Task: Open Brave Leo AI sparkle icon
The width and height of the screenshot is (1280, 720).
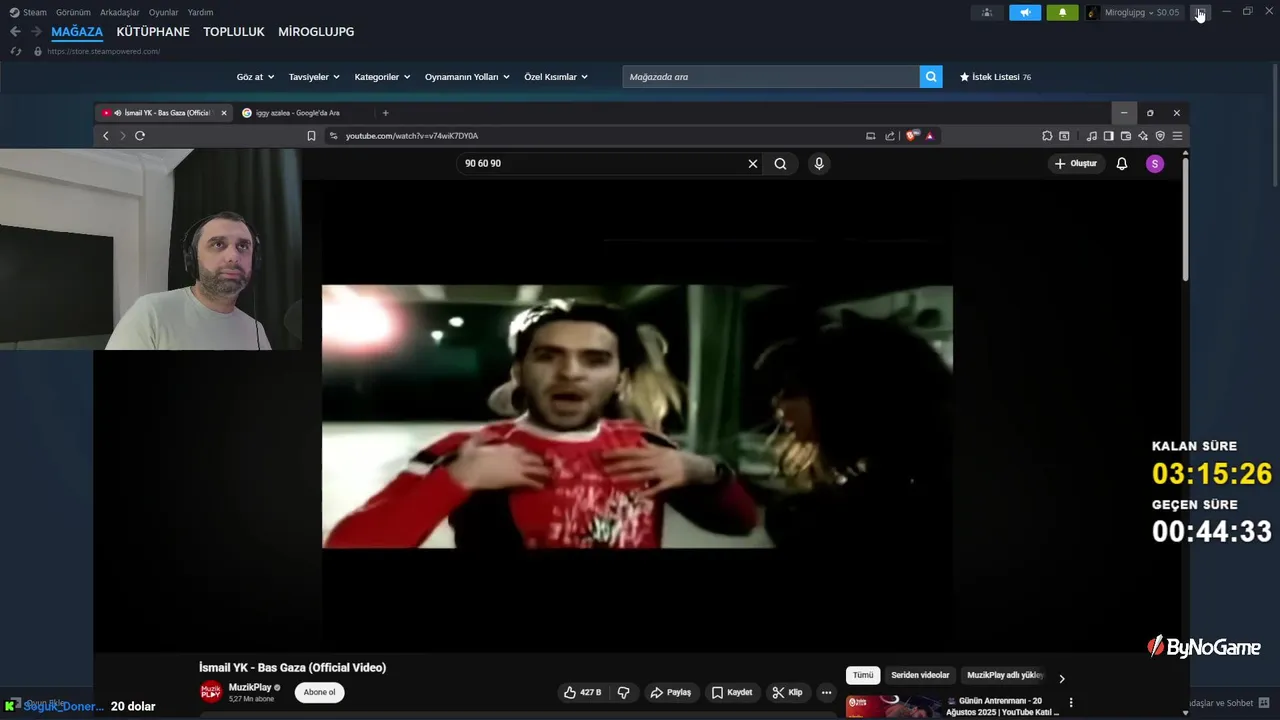Action: coord(1143,136)
